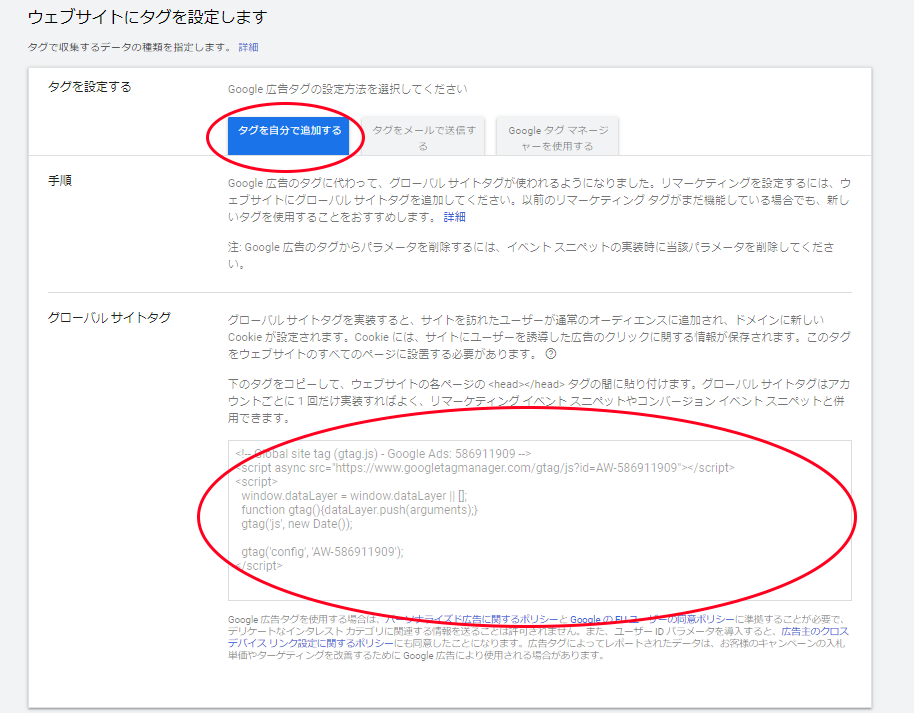
Task: Click the help question-mark icon
Action: (551, 354)
